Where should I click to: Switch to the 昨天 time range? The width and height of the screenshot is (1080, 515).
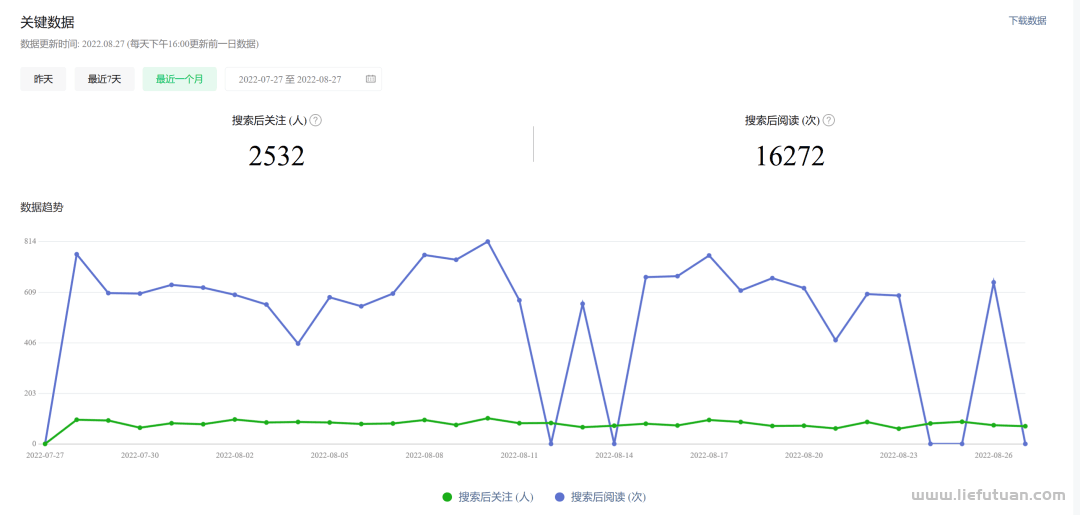point(43,79)
